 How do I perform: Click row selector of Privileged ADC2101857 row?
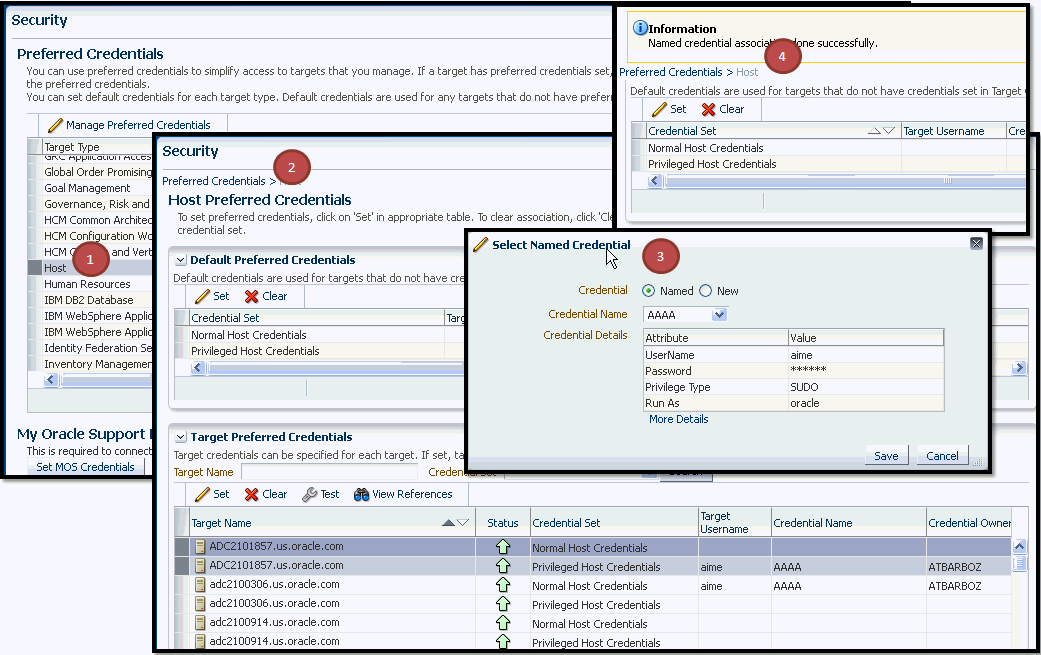182,566
